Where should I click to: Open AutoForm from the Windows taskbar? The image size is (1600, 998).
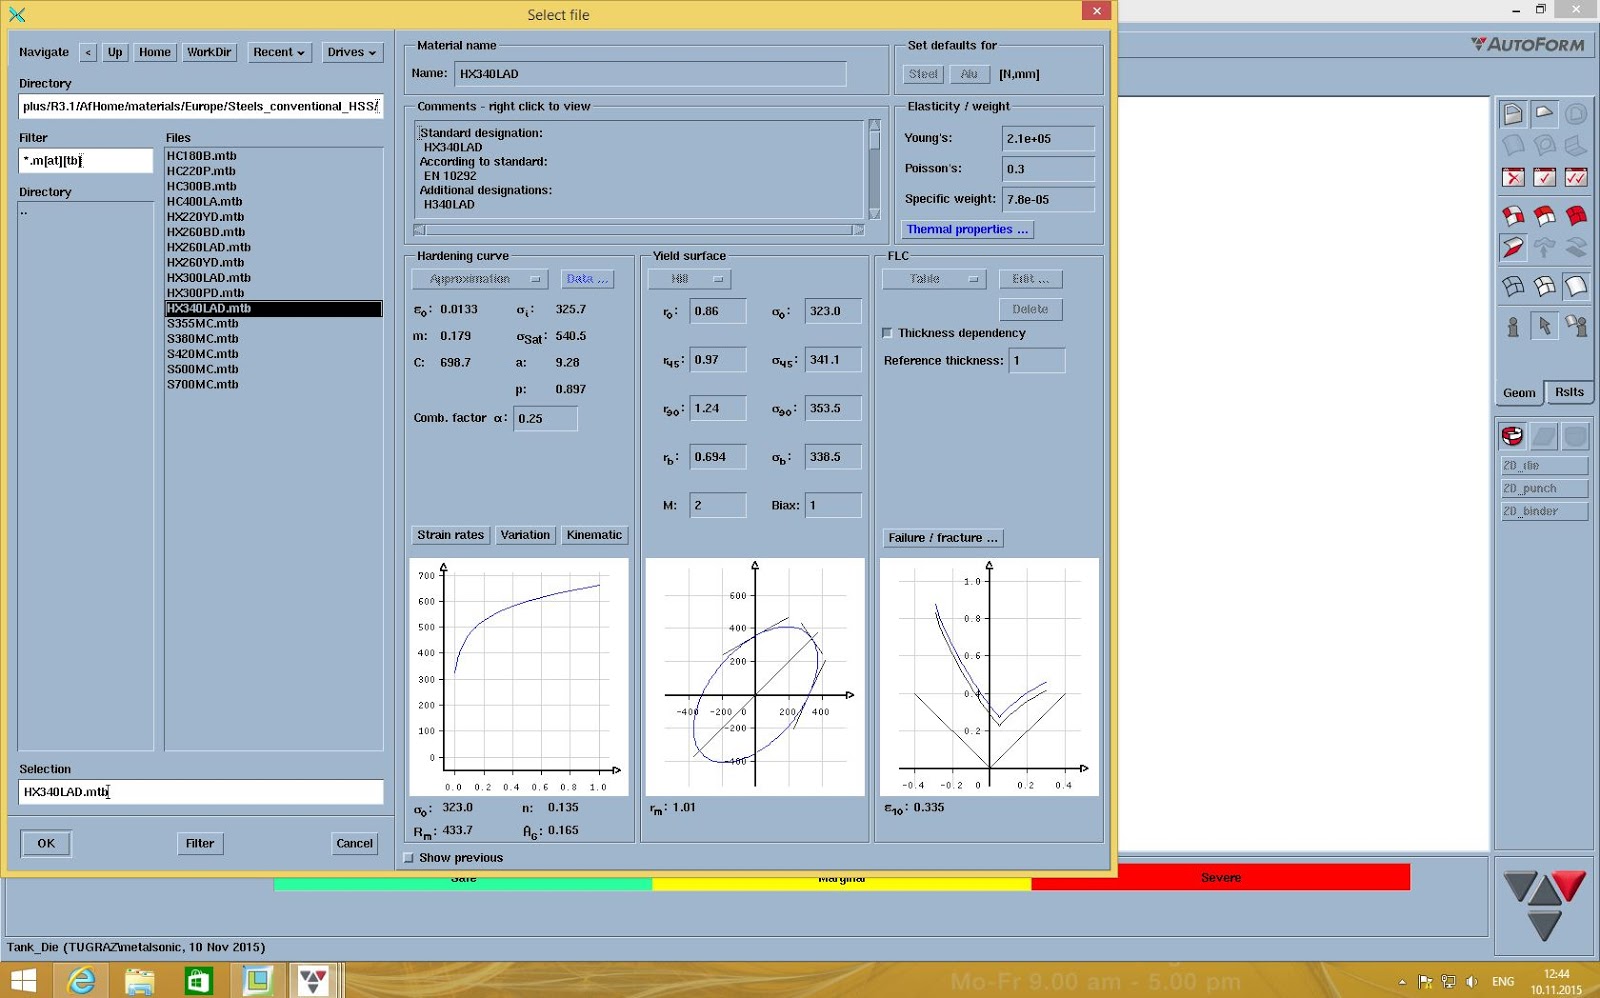tap(313, 980)
